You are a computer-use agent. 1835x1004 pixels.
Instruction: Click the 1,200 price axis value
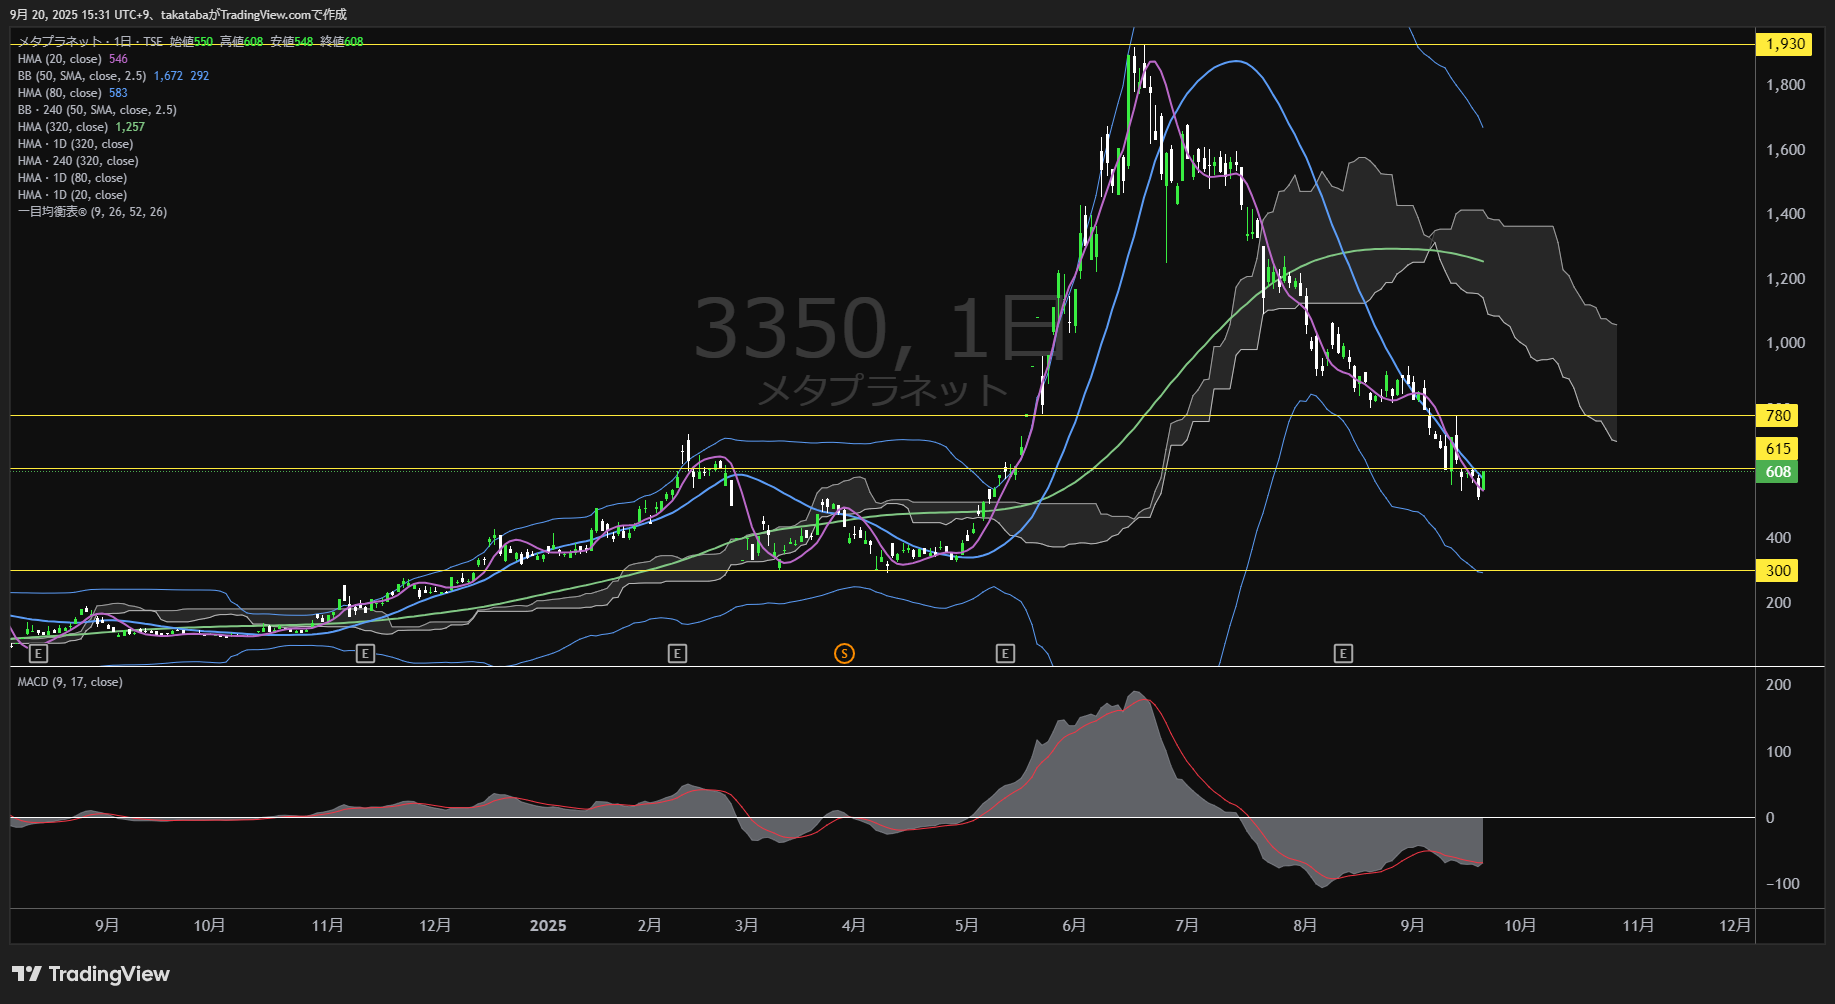click(x=1785, y=279)
